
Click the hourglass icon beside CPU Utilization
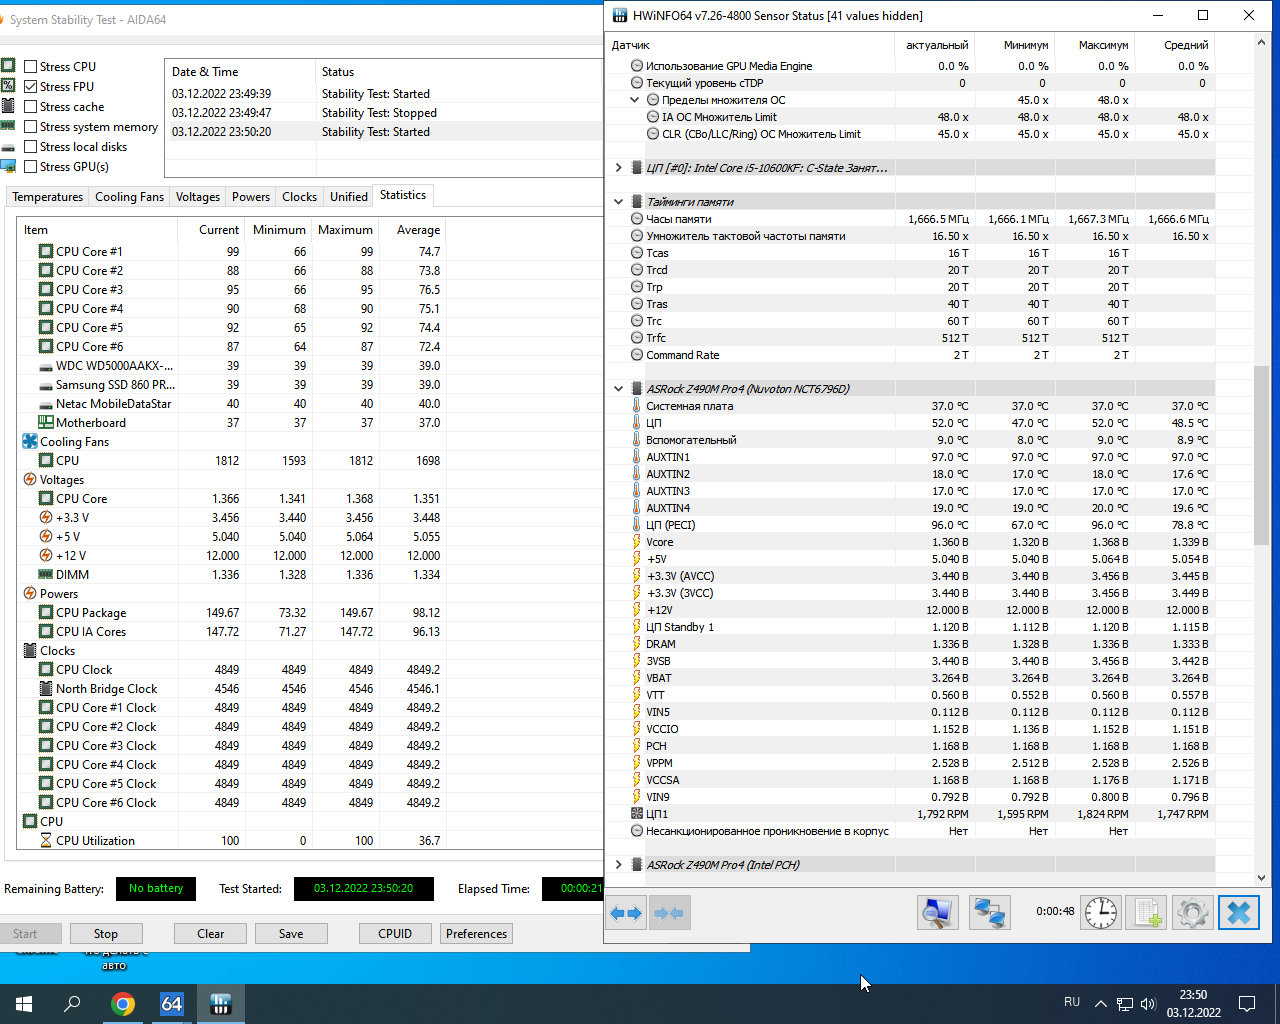[46, 840]
